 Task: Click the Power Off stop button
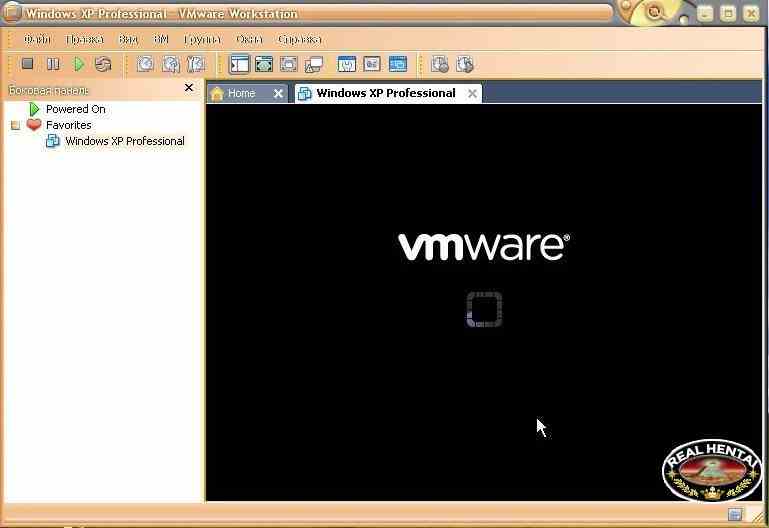pos(28,64)
